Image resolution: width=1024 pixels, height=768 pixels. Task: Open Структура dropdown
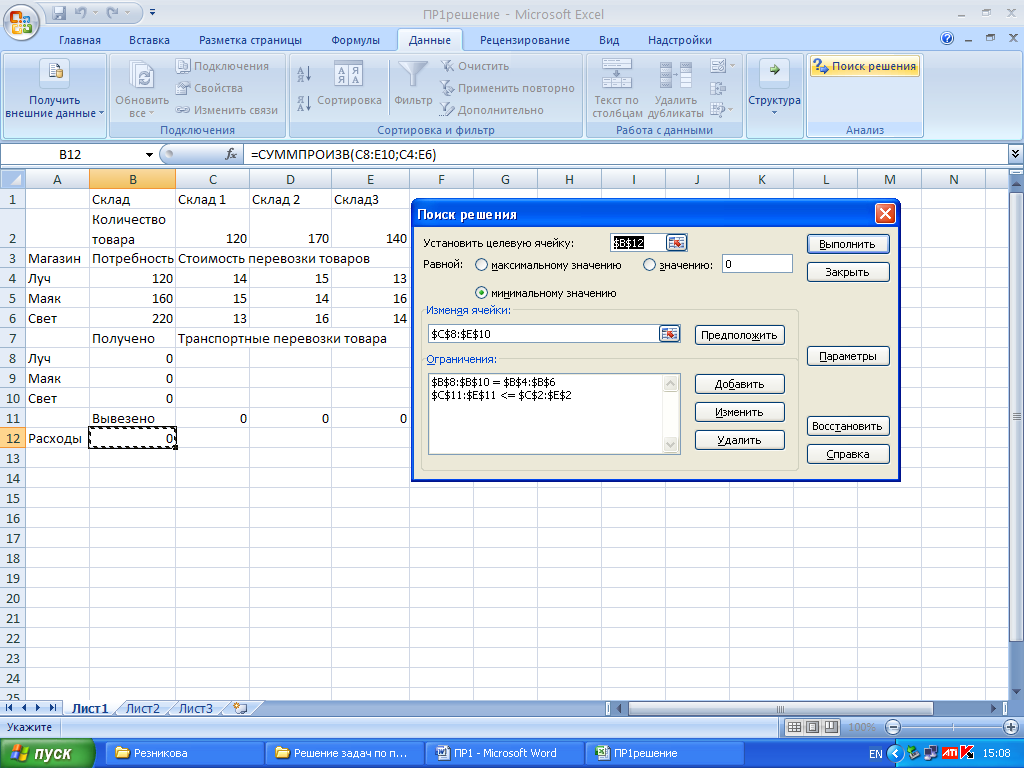pos(774,88)
